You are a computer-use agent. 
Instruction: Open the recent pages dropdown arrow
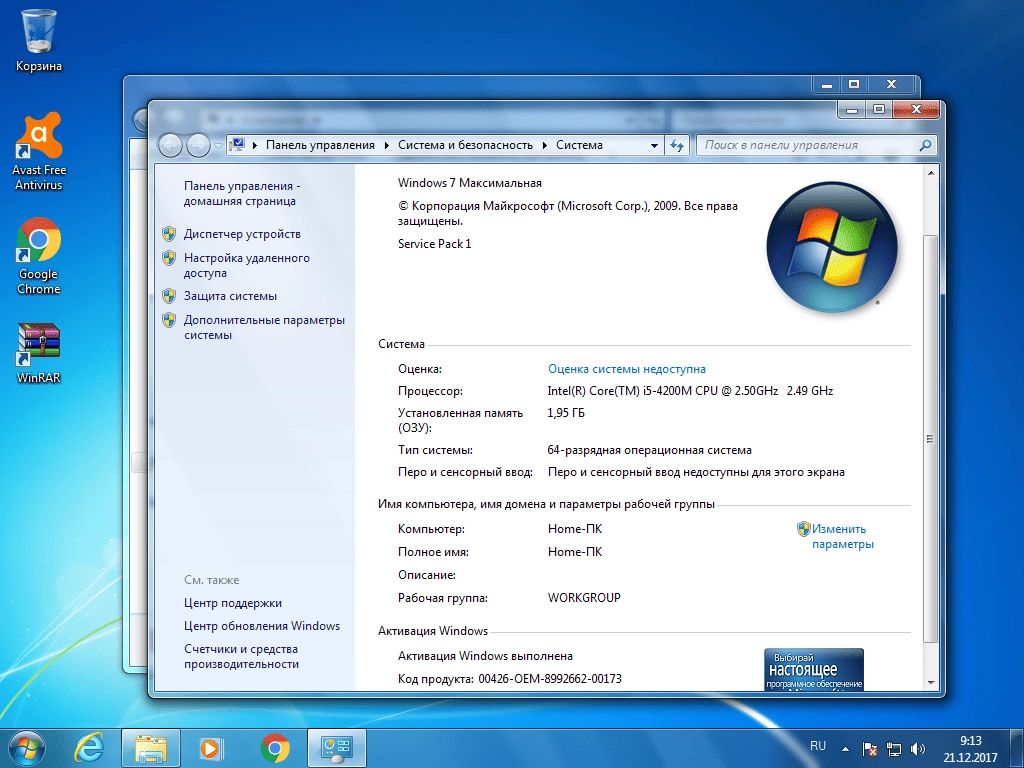pos(218,146)
